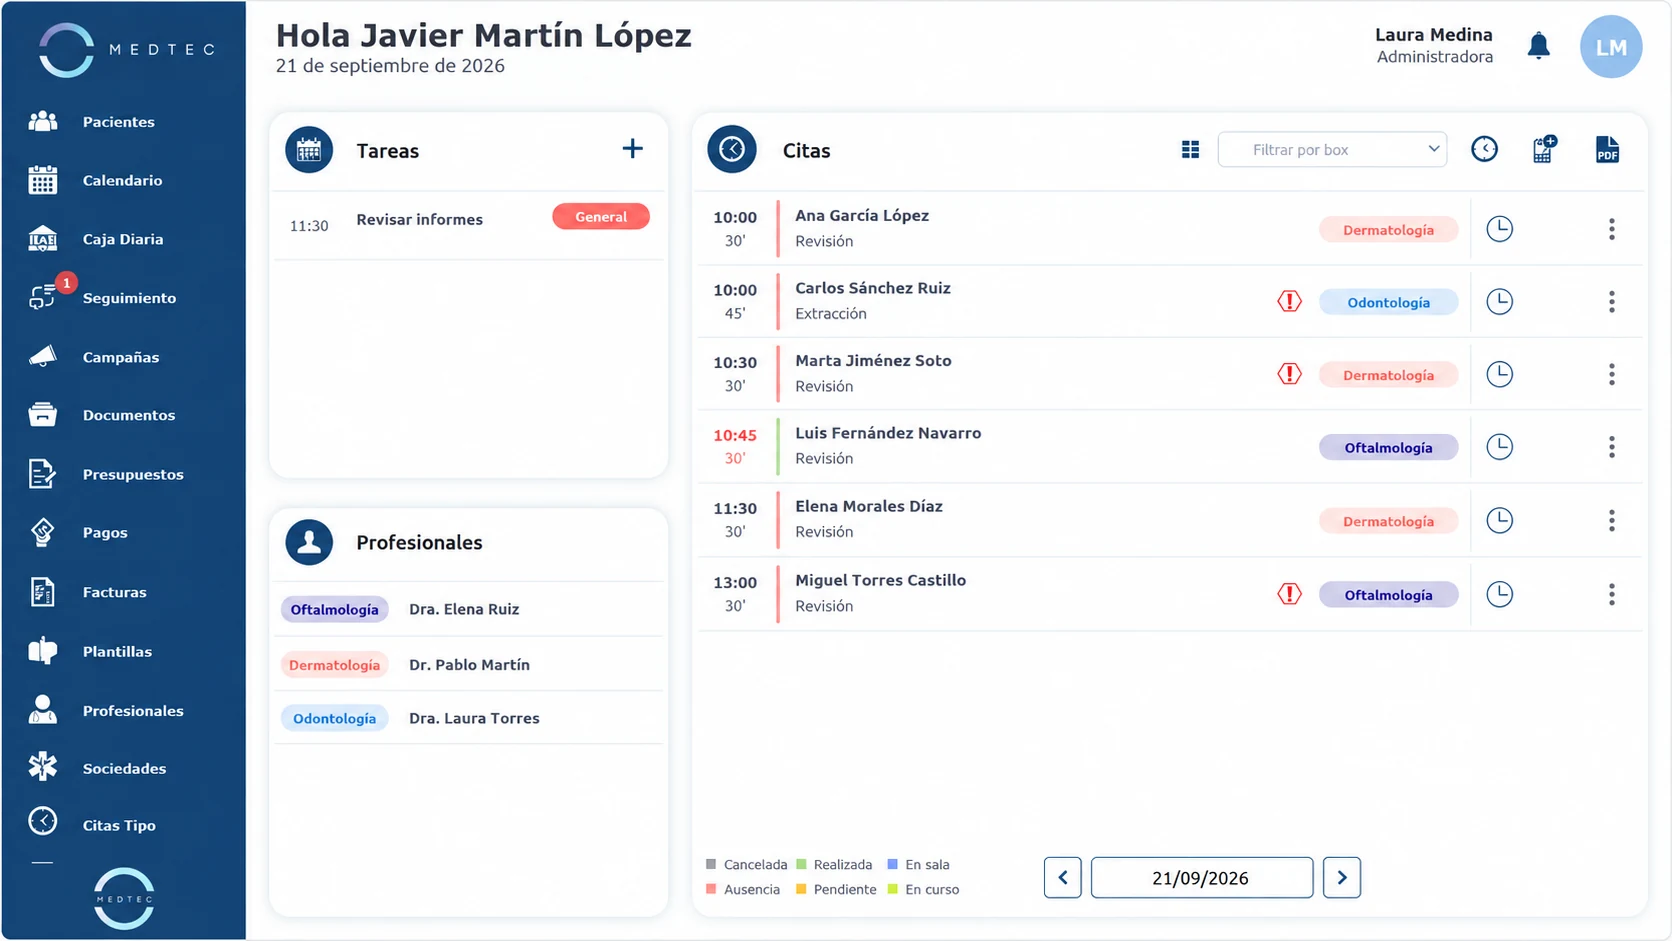Screen dimensions: 1672x941
Task: Select Dra. Laura Torres row
Action: pos(468,718)
